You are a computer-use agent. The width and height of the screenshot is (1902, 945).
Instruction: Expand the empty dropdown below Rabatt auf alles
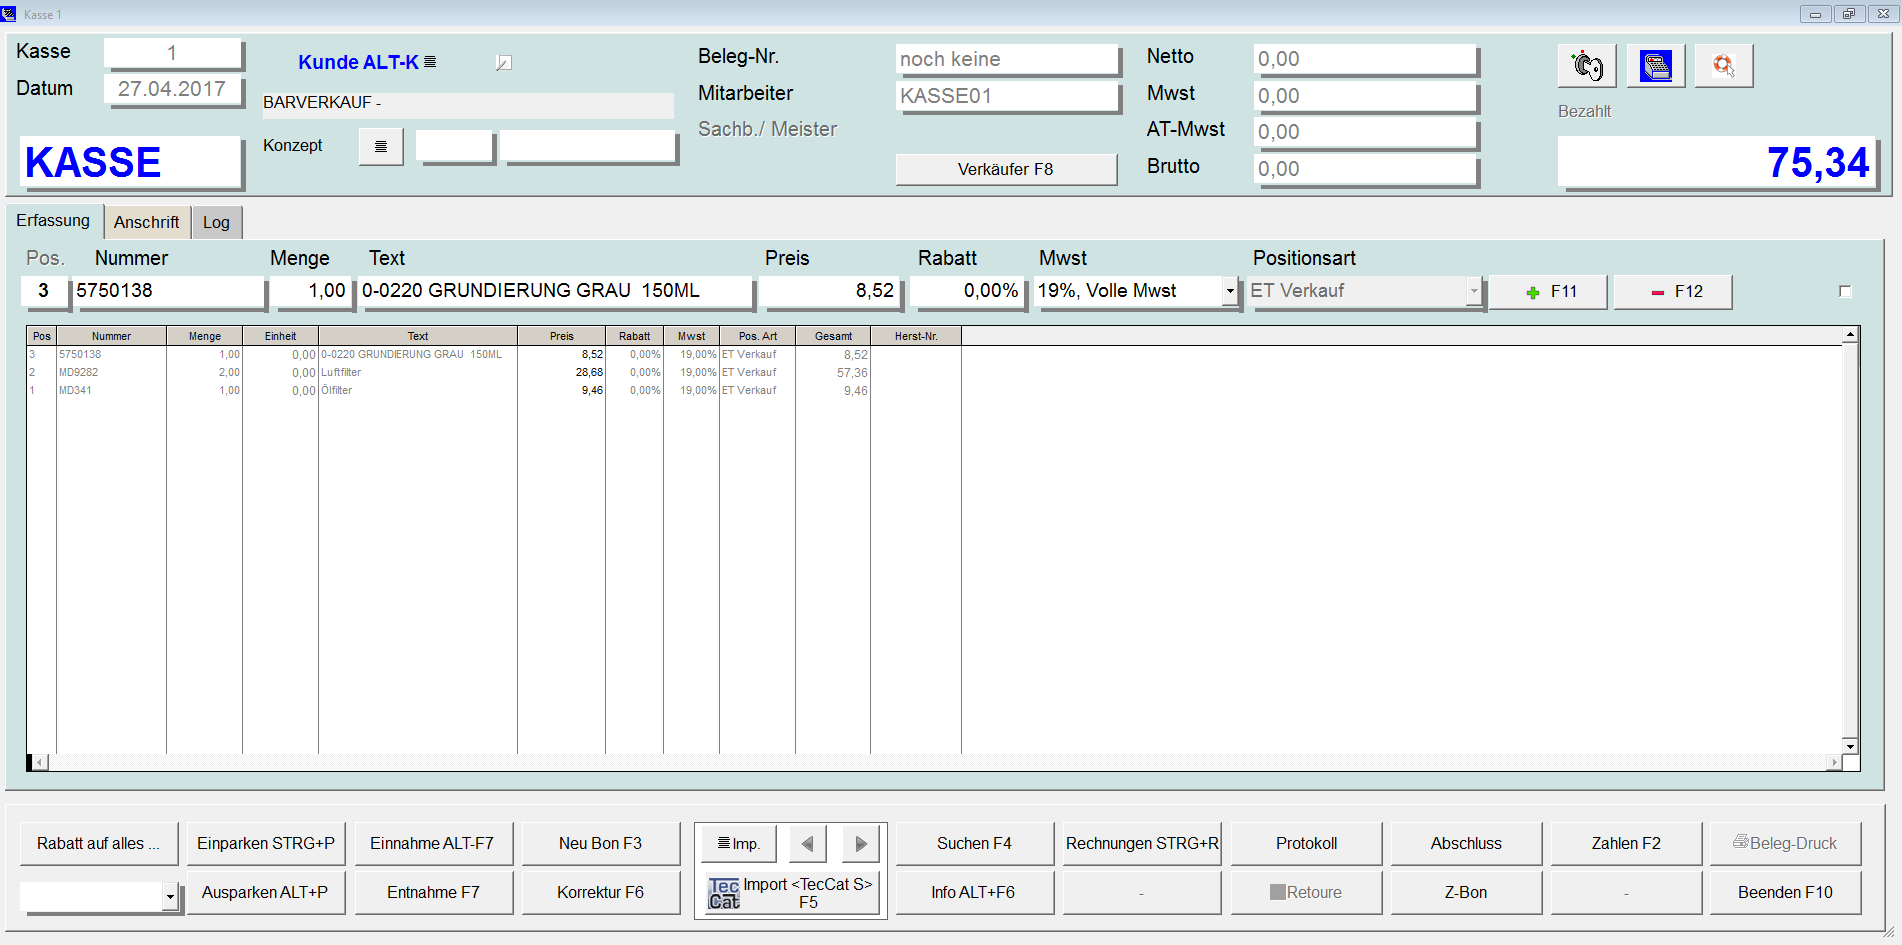tap(170, 897)
